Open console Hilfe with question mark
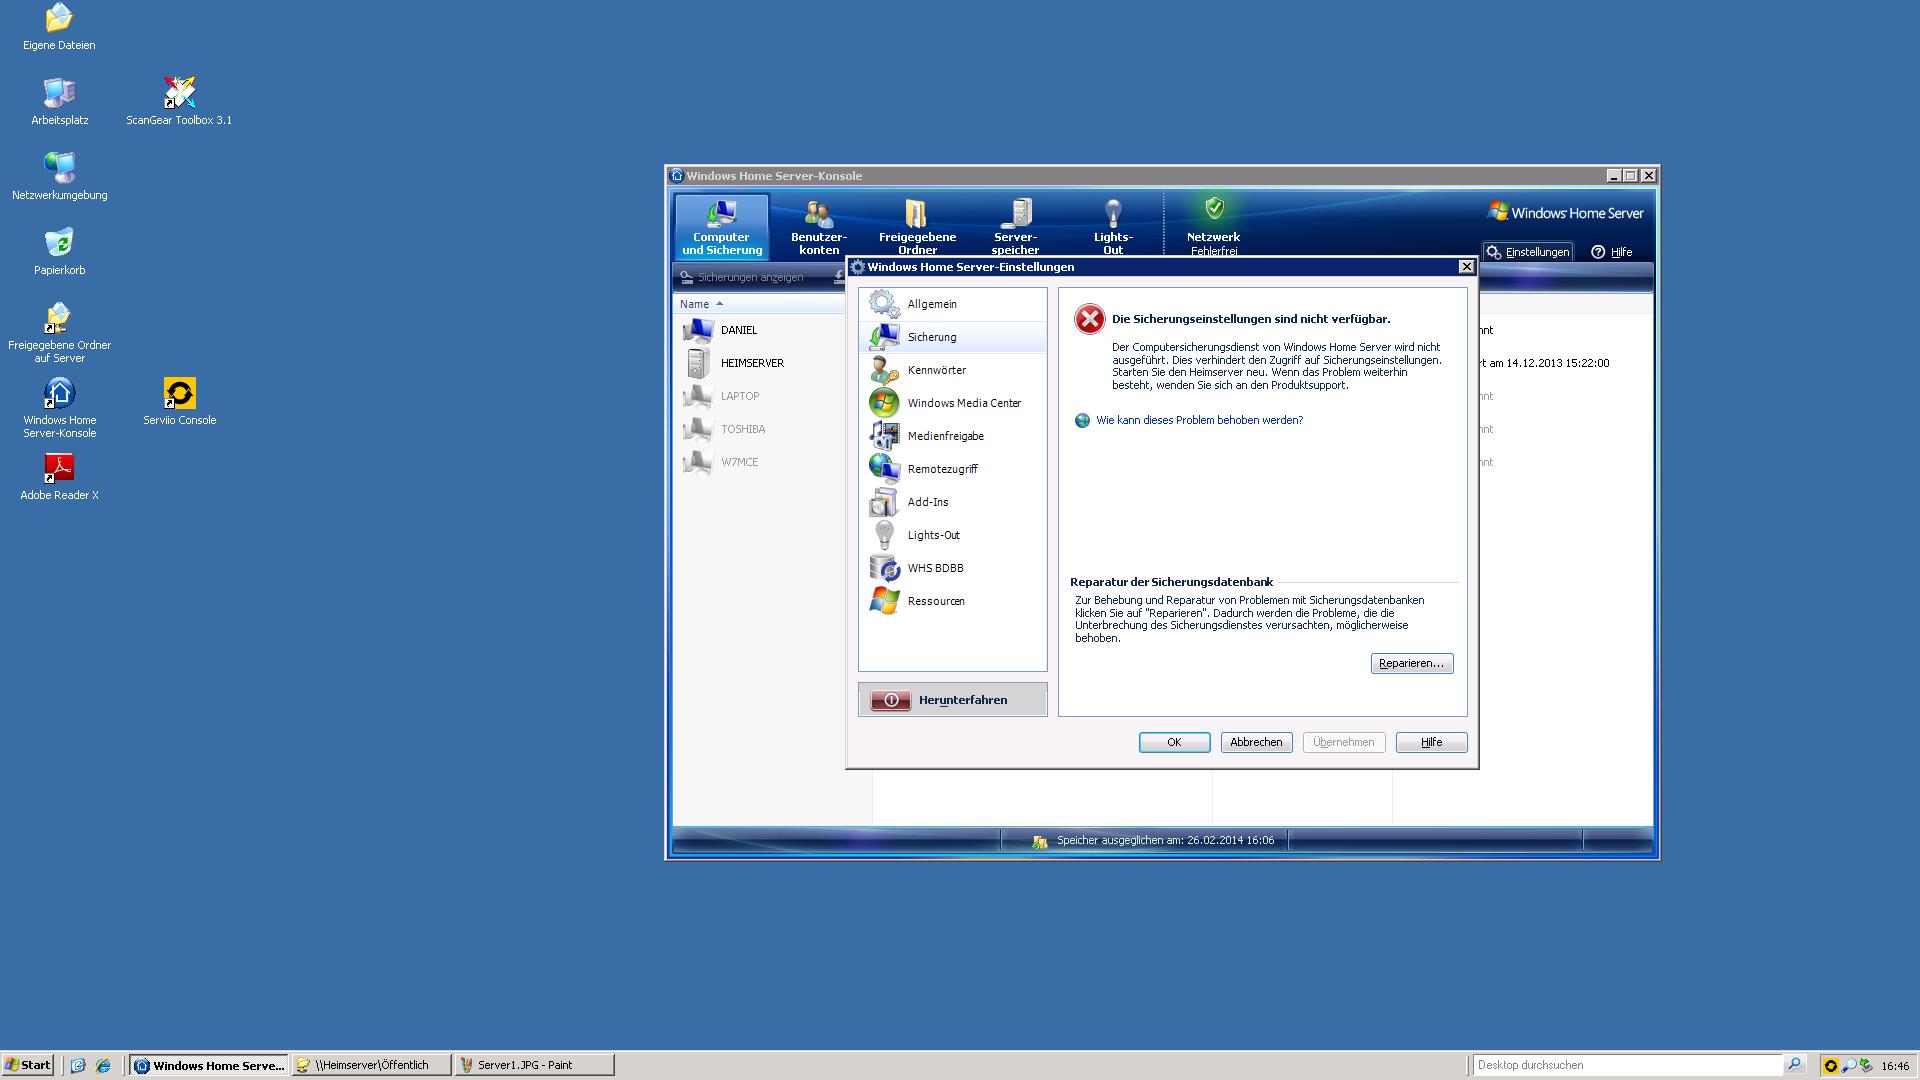 [x=1611, y=252]
